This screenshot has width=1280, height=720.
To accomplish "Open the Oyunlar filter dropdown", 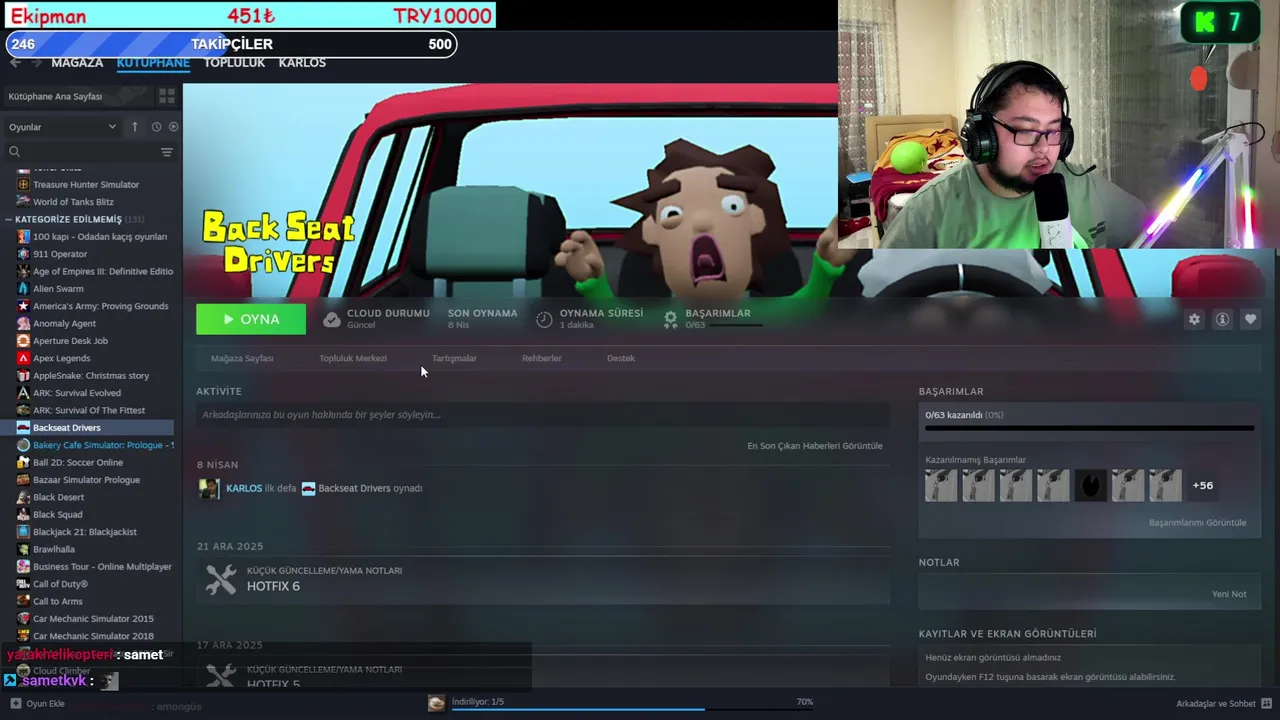I will (x=62, y=127).
